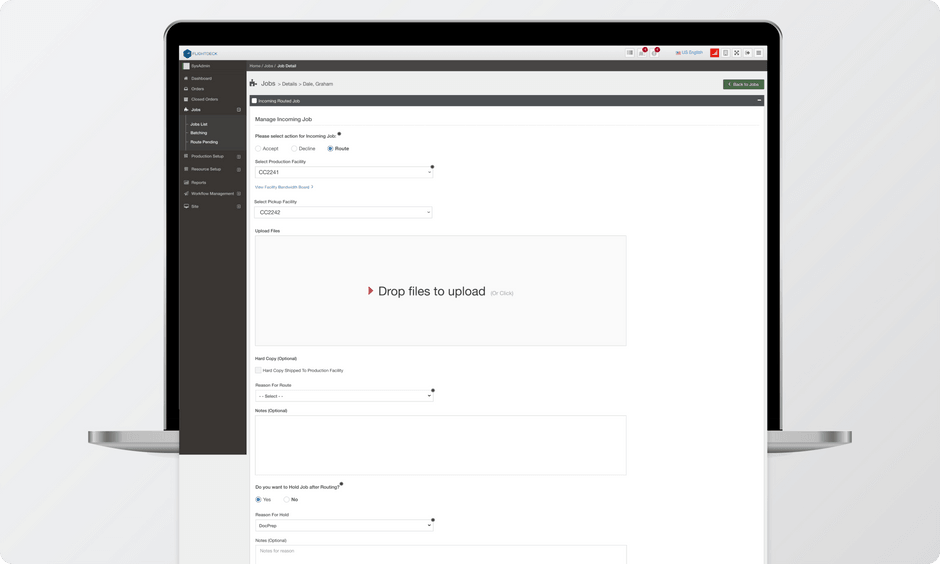Click the Back to Jobs button
This screenshot has height=564, width=940.
(743, 84)
